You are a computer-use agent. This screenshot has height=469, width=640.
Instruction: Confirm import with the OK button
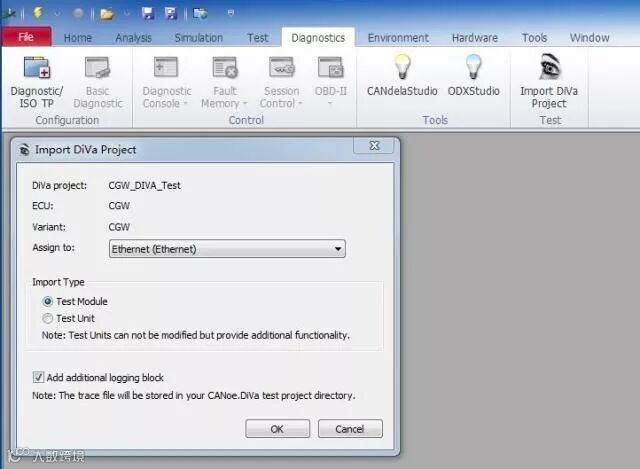pyautogui.click(x=278, y=429)
